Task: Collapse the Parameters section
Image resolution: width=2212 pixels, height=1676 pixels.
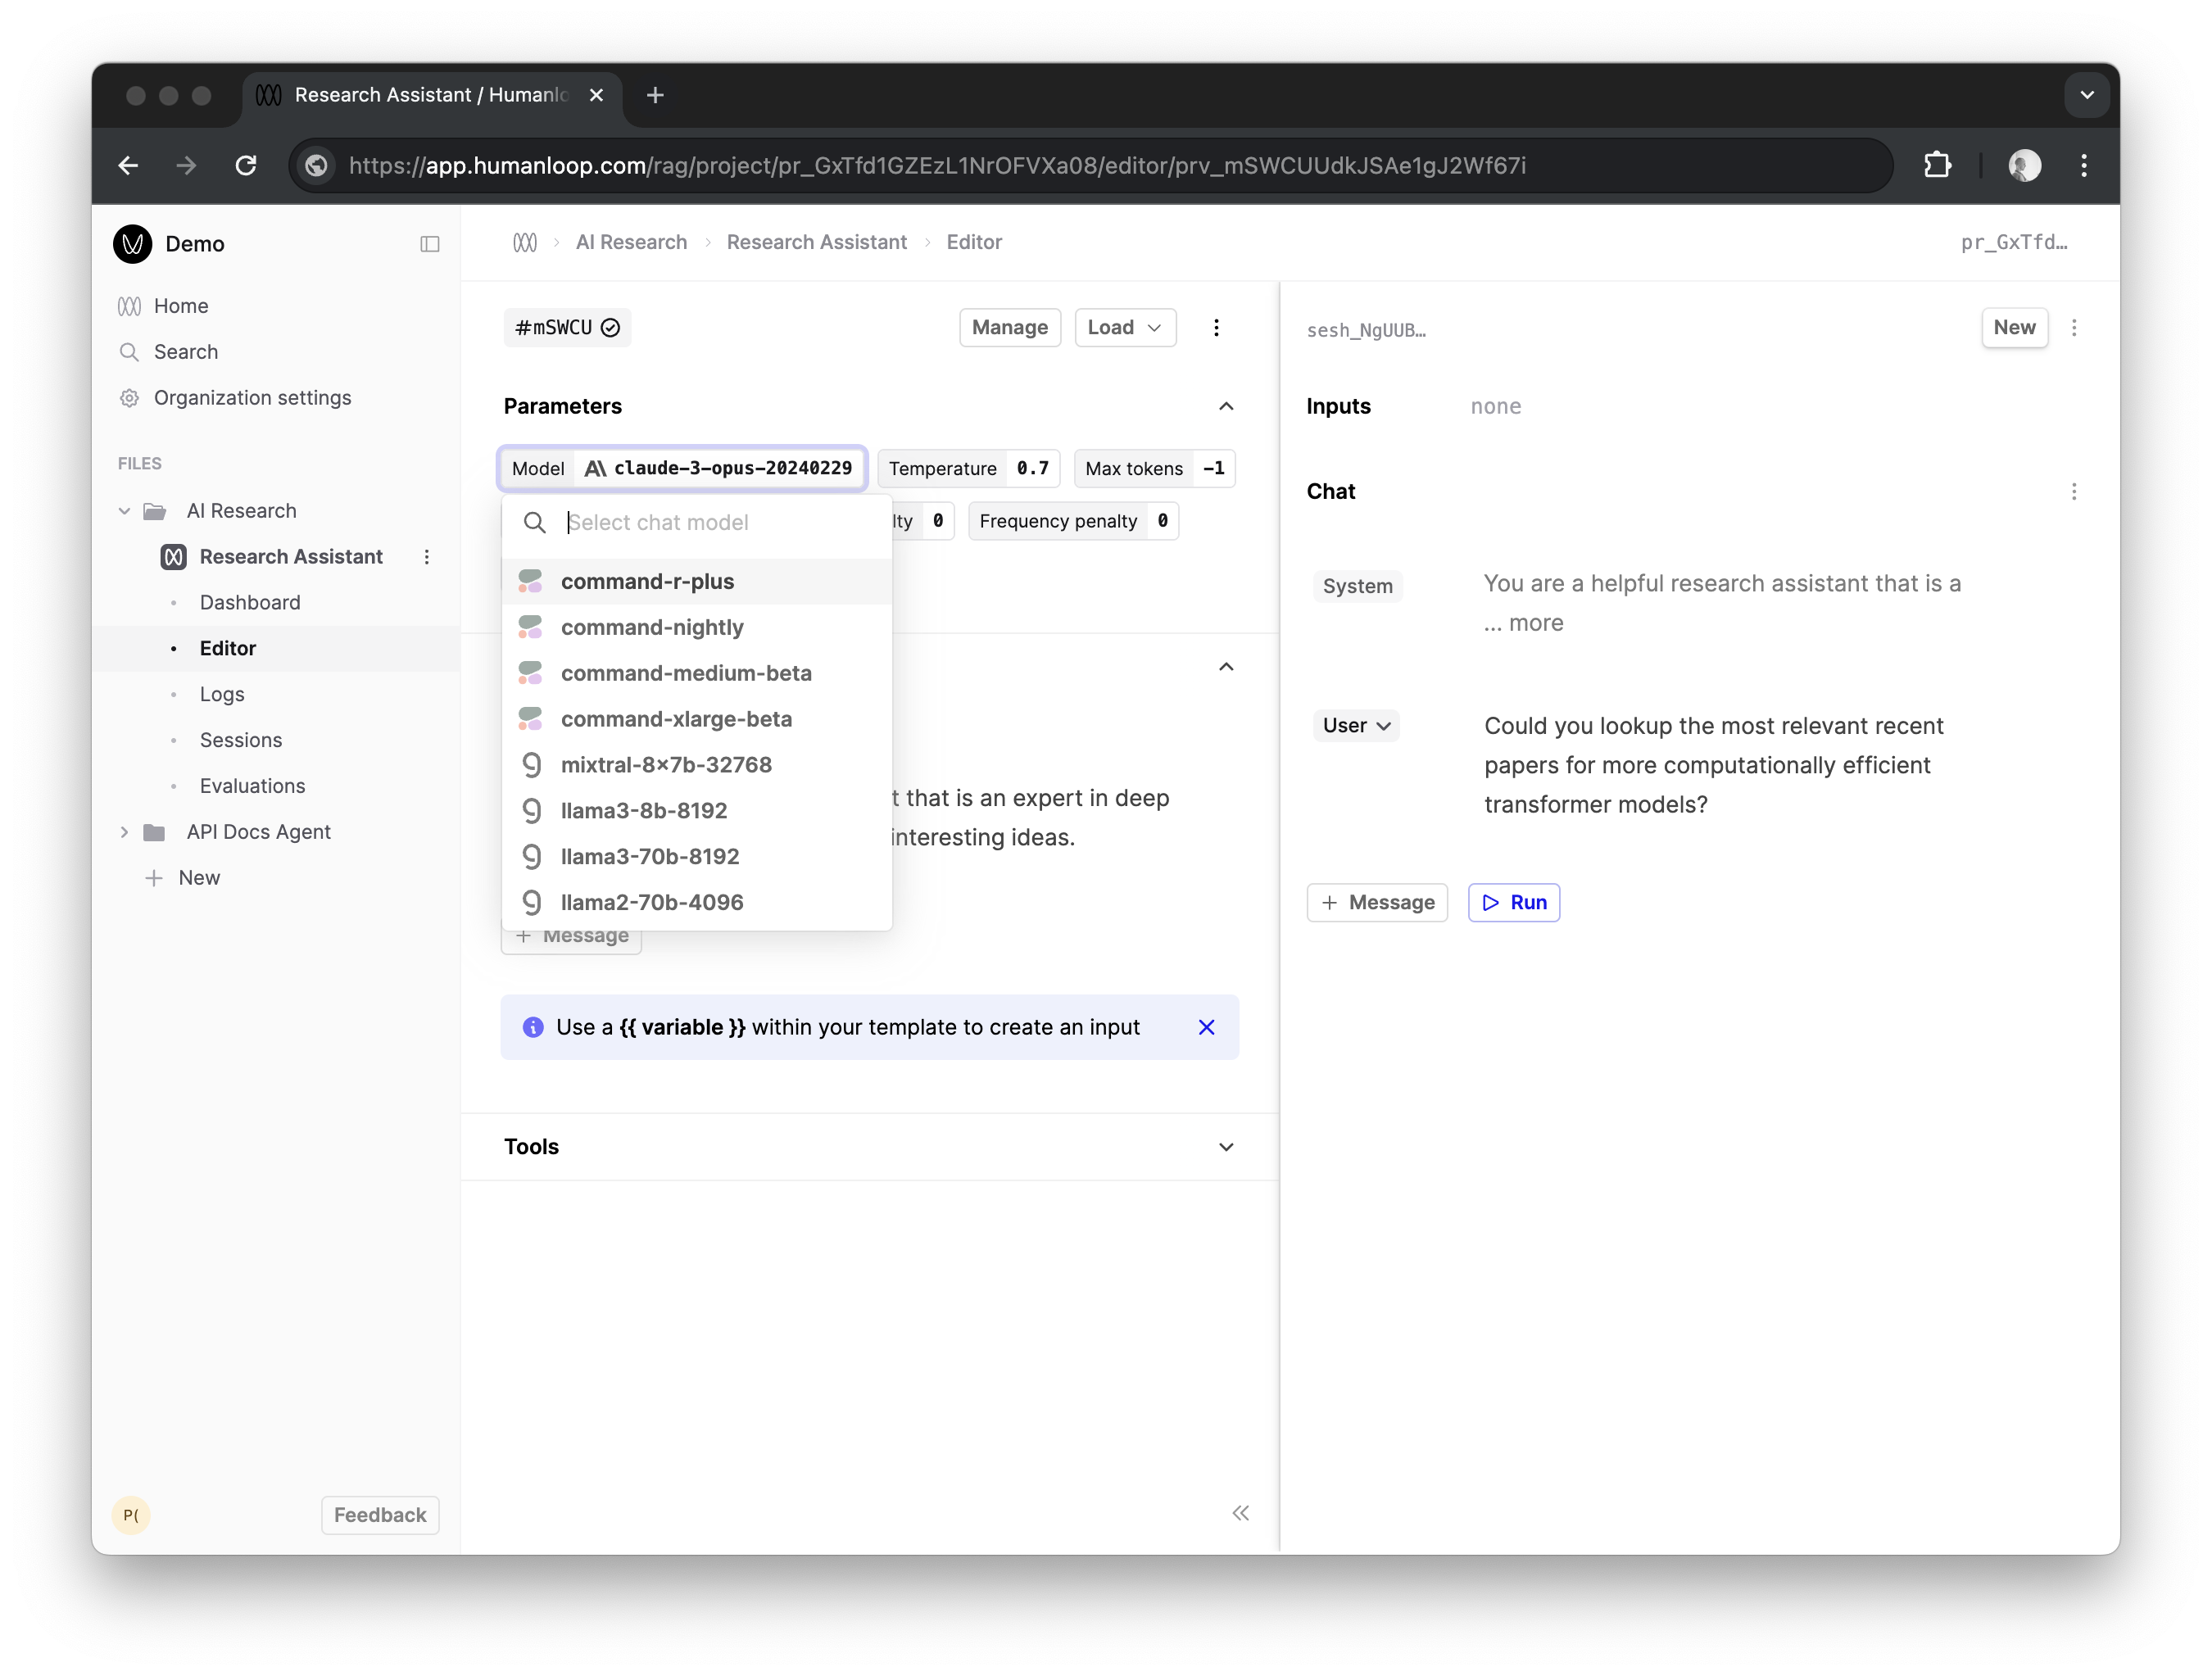Action: (x=1226, y=406)
